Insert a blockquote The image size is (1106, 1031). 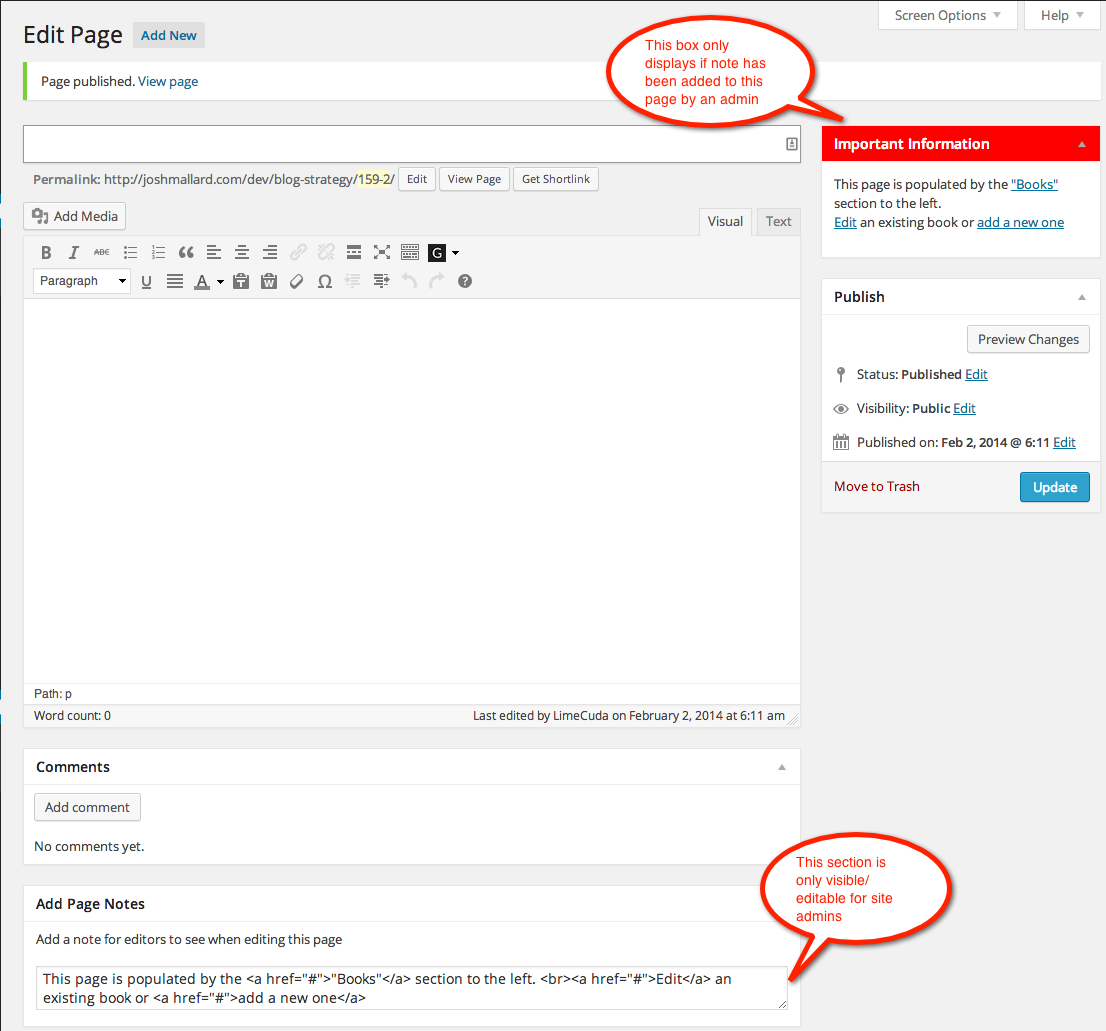coord(186,252)
